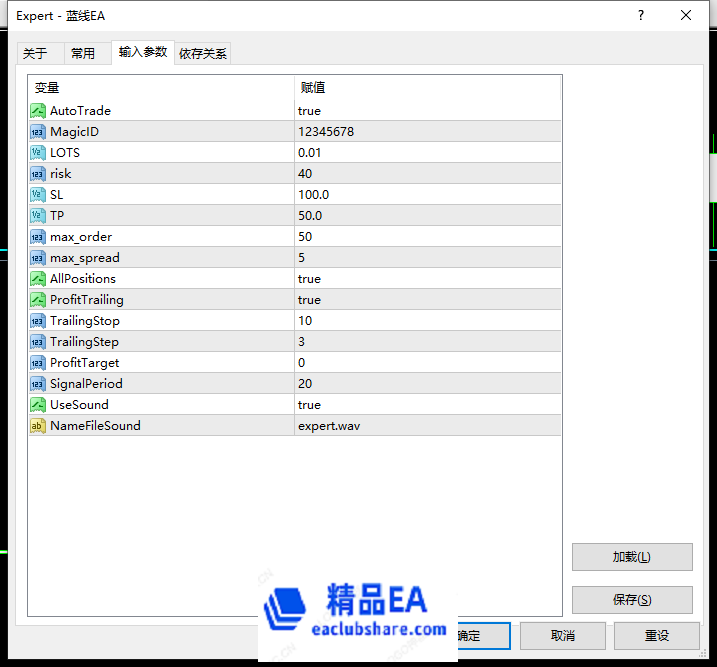Click the MagicID integer type icon
The image size is (717, 667).
(x=38, y=132)
